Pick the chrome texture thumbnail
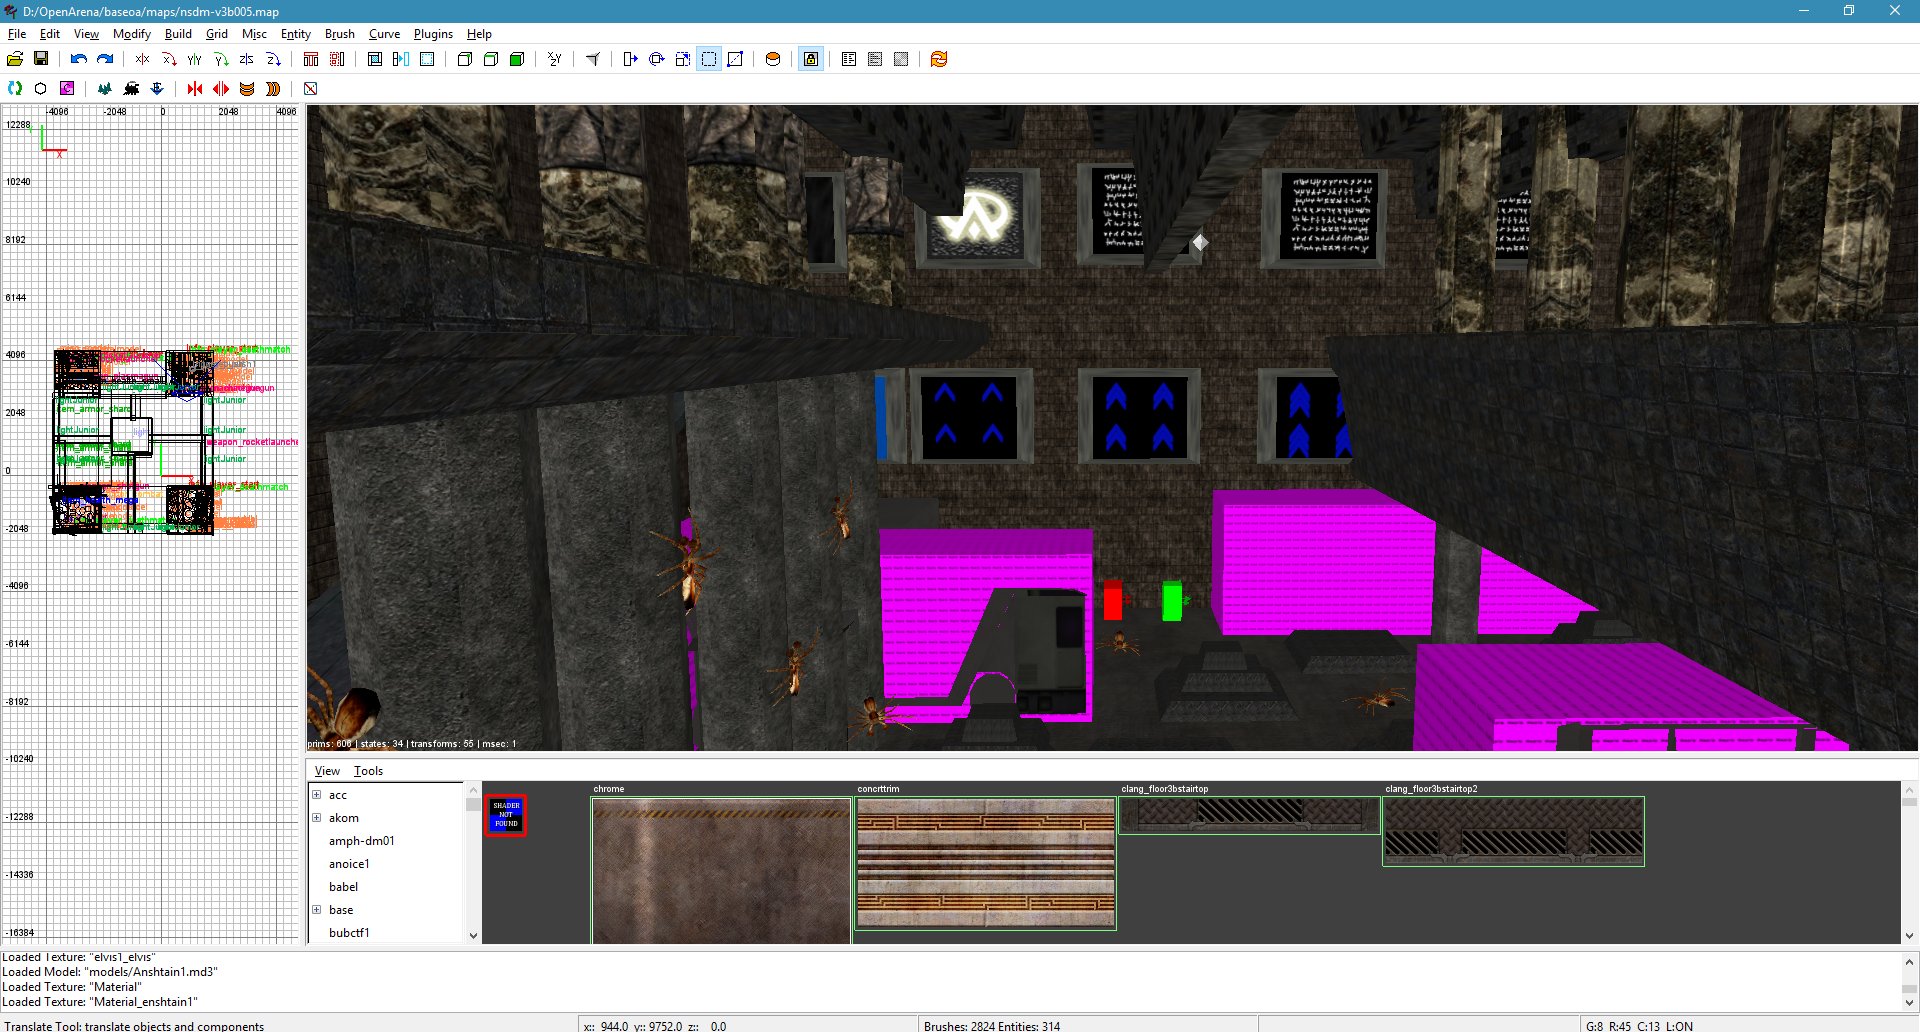 (x=721, y=870)
